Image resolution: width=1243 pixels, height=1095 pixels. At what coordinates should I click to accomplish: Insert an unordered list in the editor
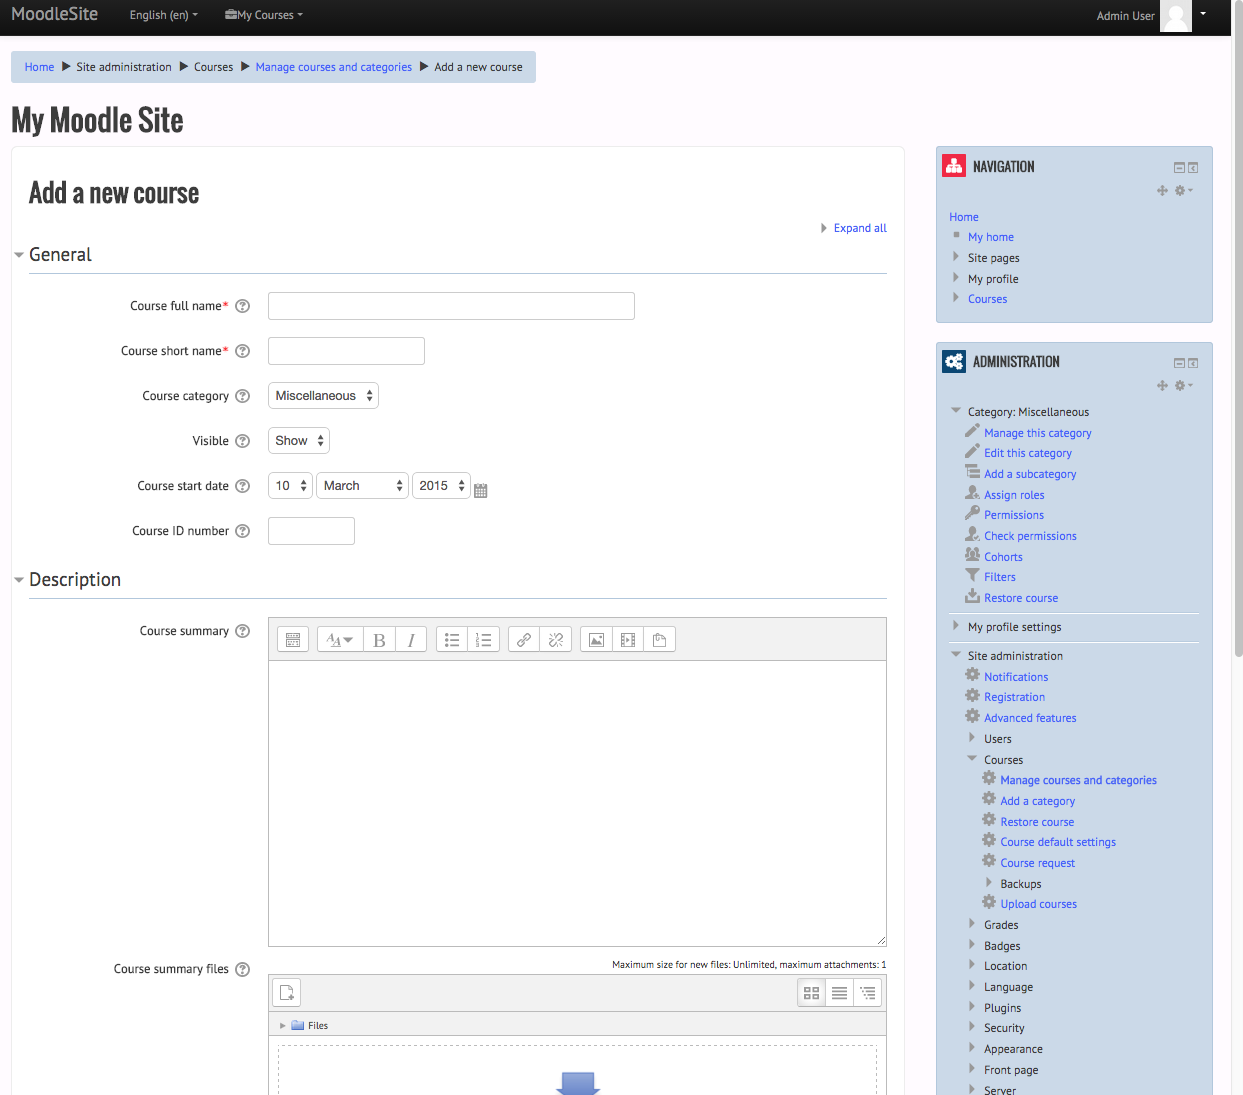pyautogui.click(x=452, y=640)
